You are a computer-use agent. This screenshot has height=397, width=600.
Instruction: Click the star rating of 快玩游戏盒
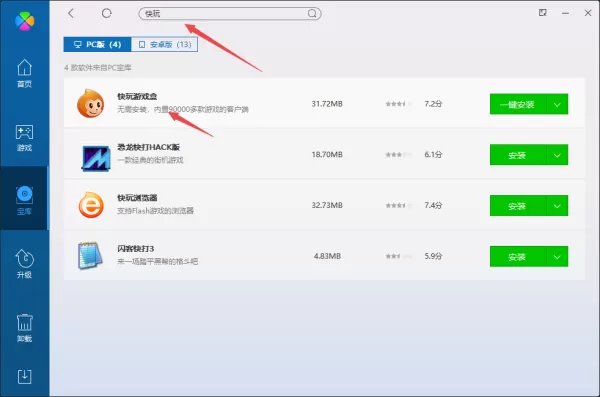[x=399, y=104]
